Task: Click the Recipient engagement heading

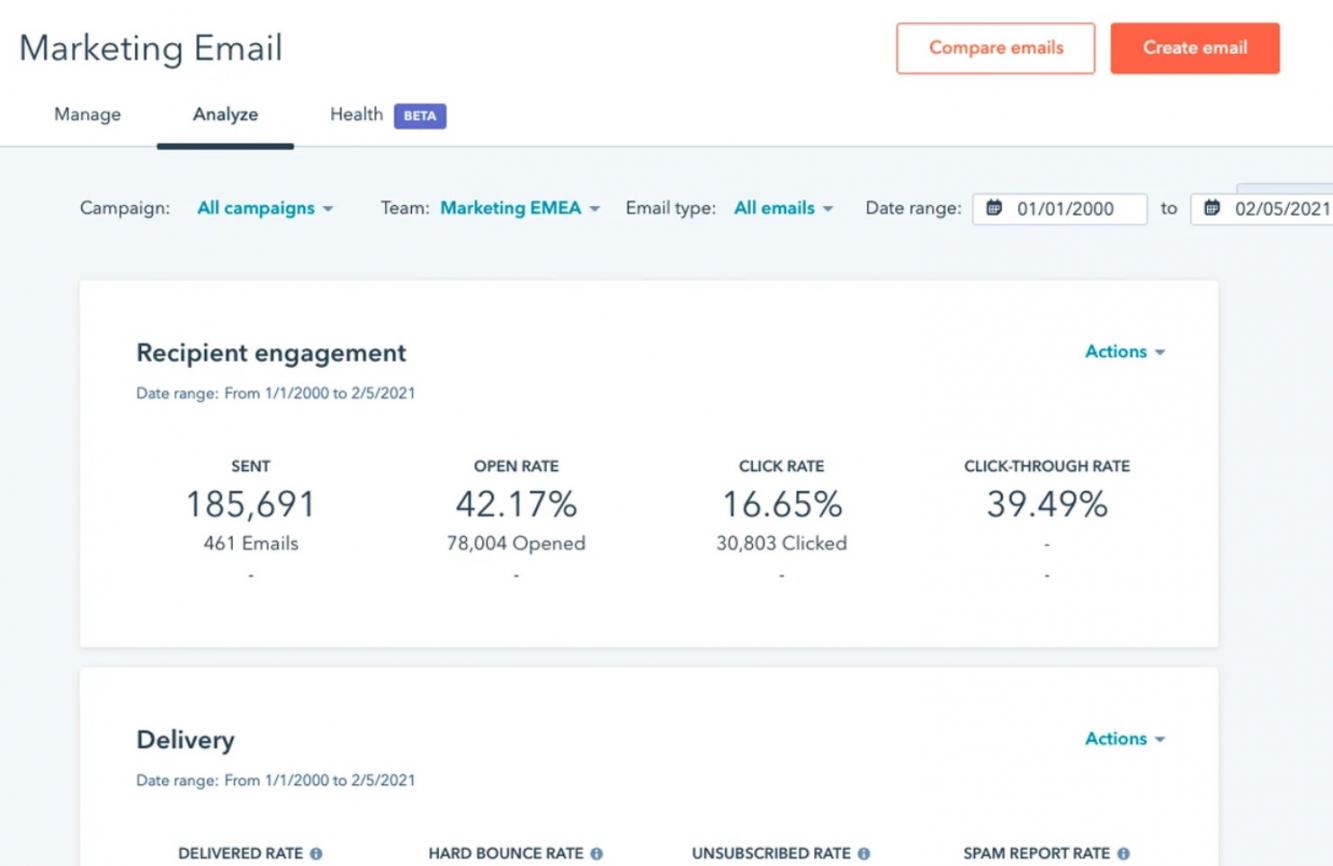Action: point(271,353)
